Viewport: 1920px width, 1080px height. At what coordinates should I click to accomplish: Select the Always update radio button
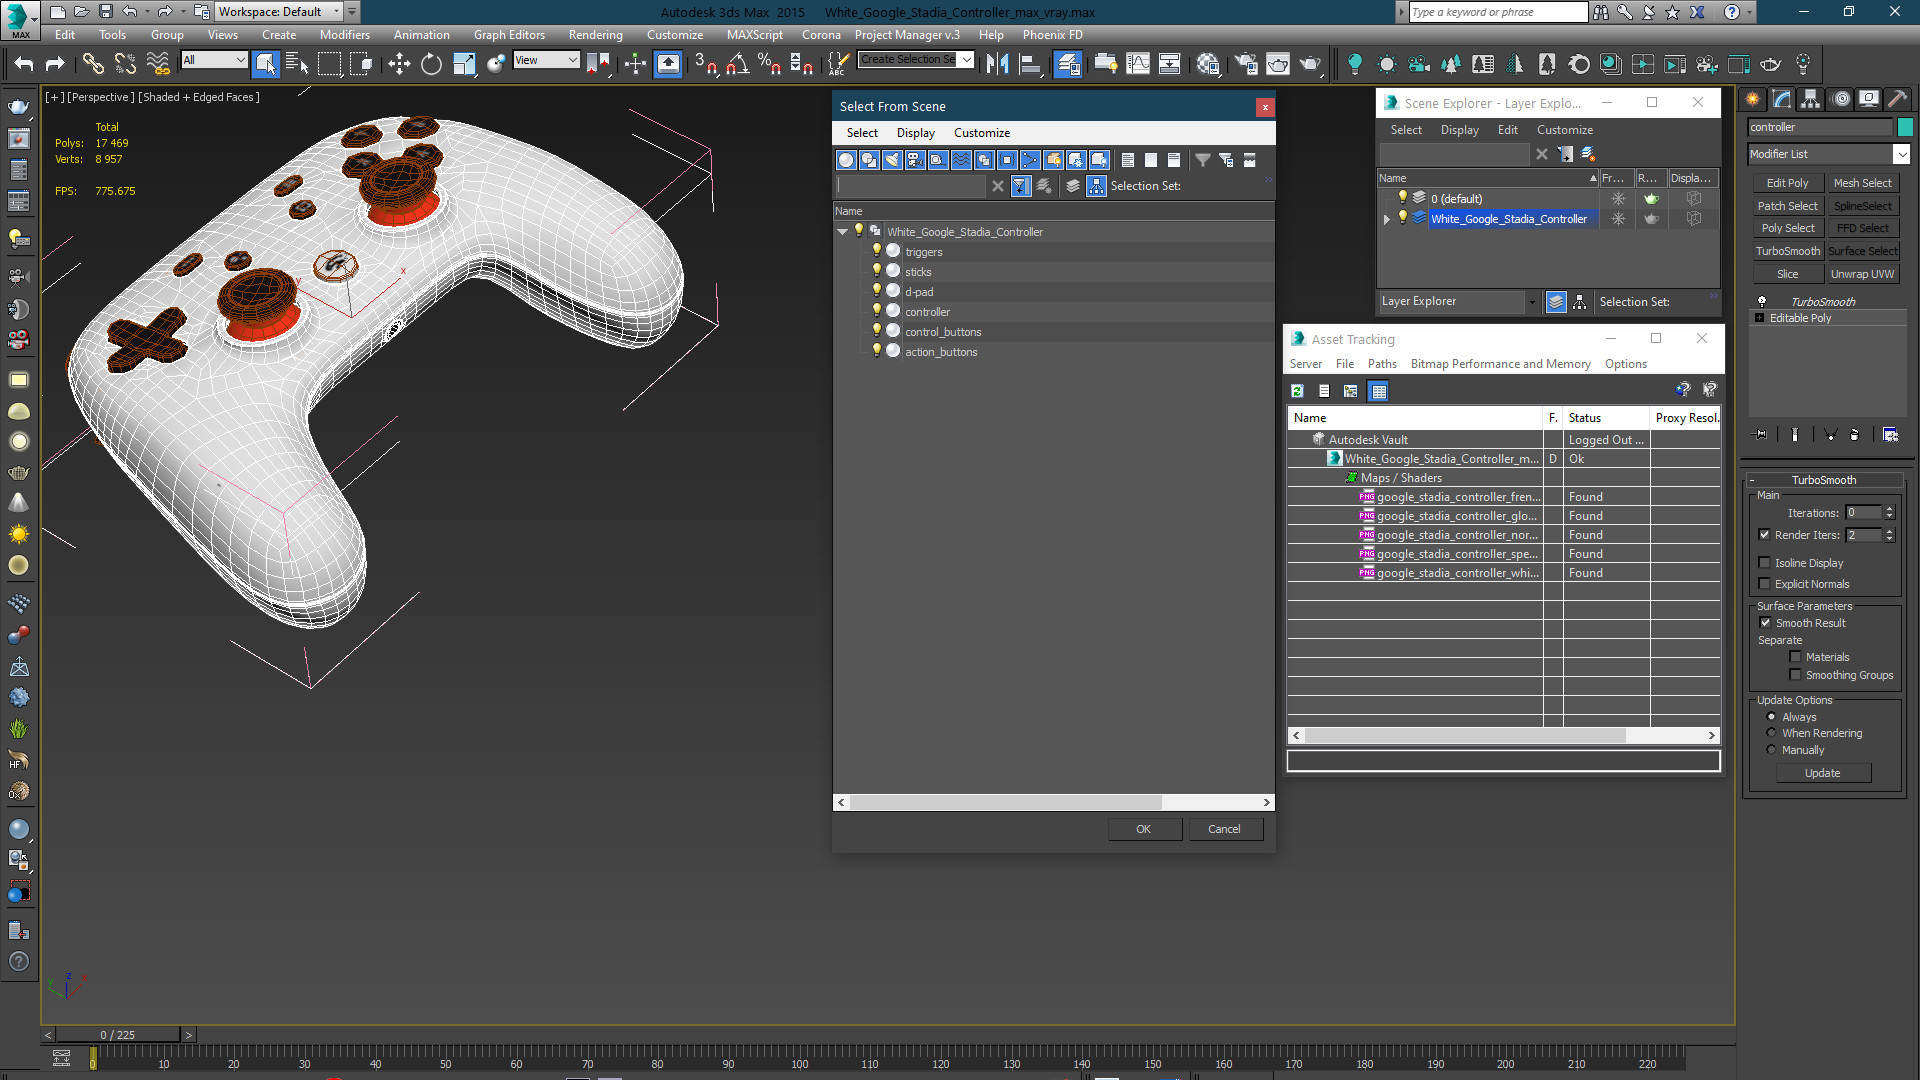[1771, 717]
